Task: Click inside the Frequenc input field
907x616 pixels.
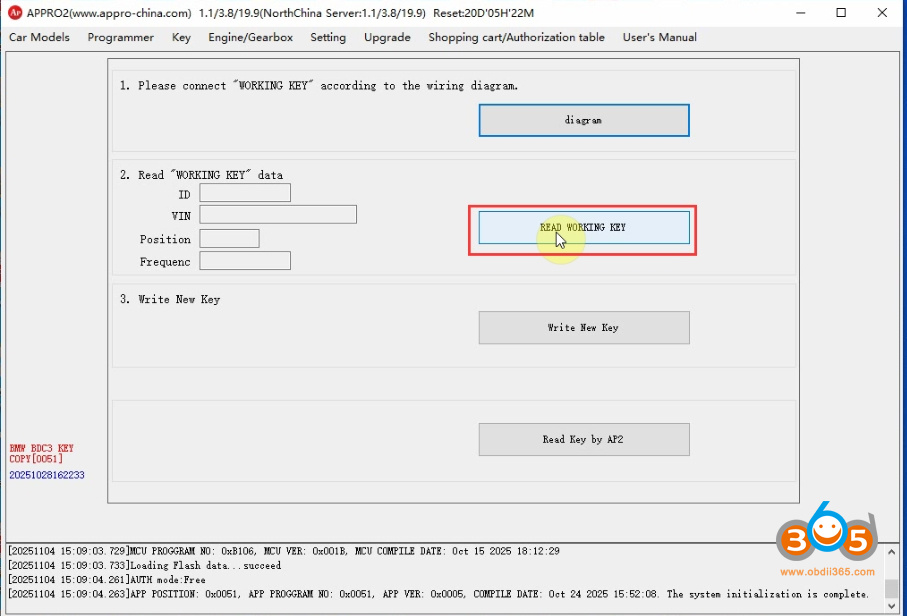Action: coord(244,260)
